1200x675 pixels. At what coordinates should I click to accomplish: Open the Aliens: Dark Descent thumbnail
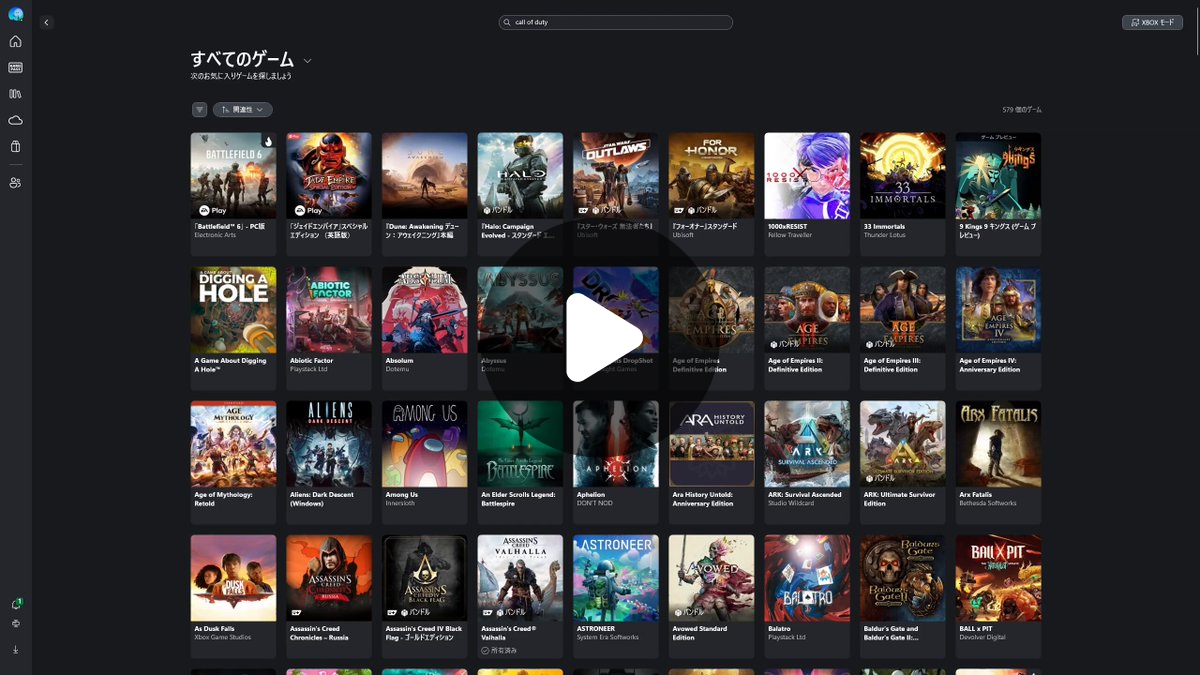329,443
